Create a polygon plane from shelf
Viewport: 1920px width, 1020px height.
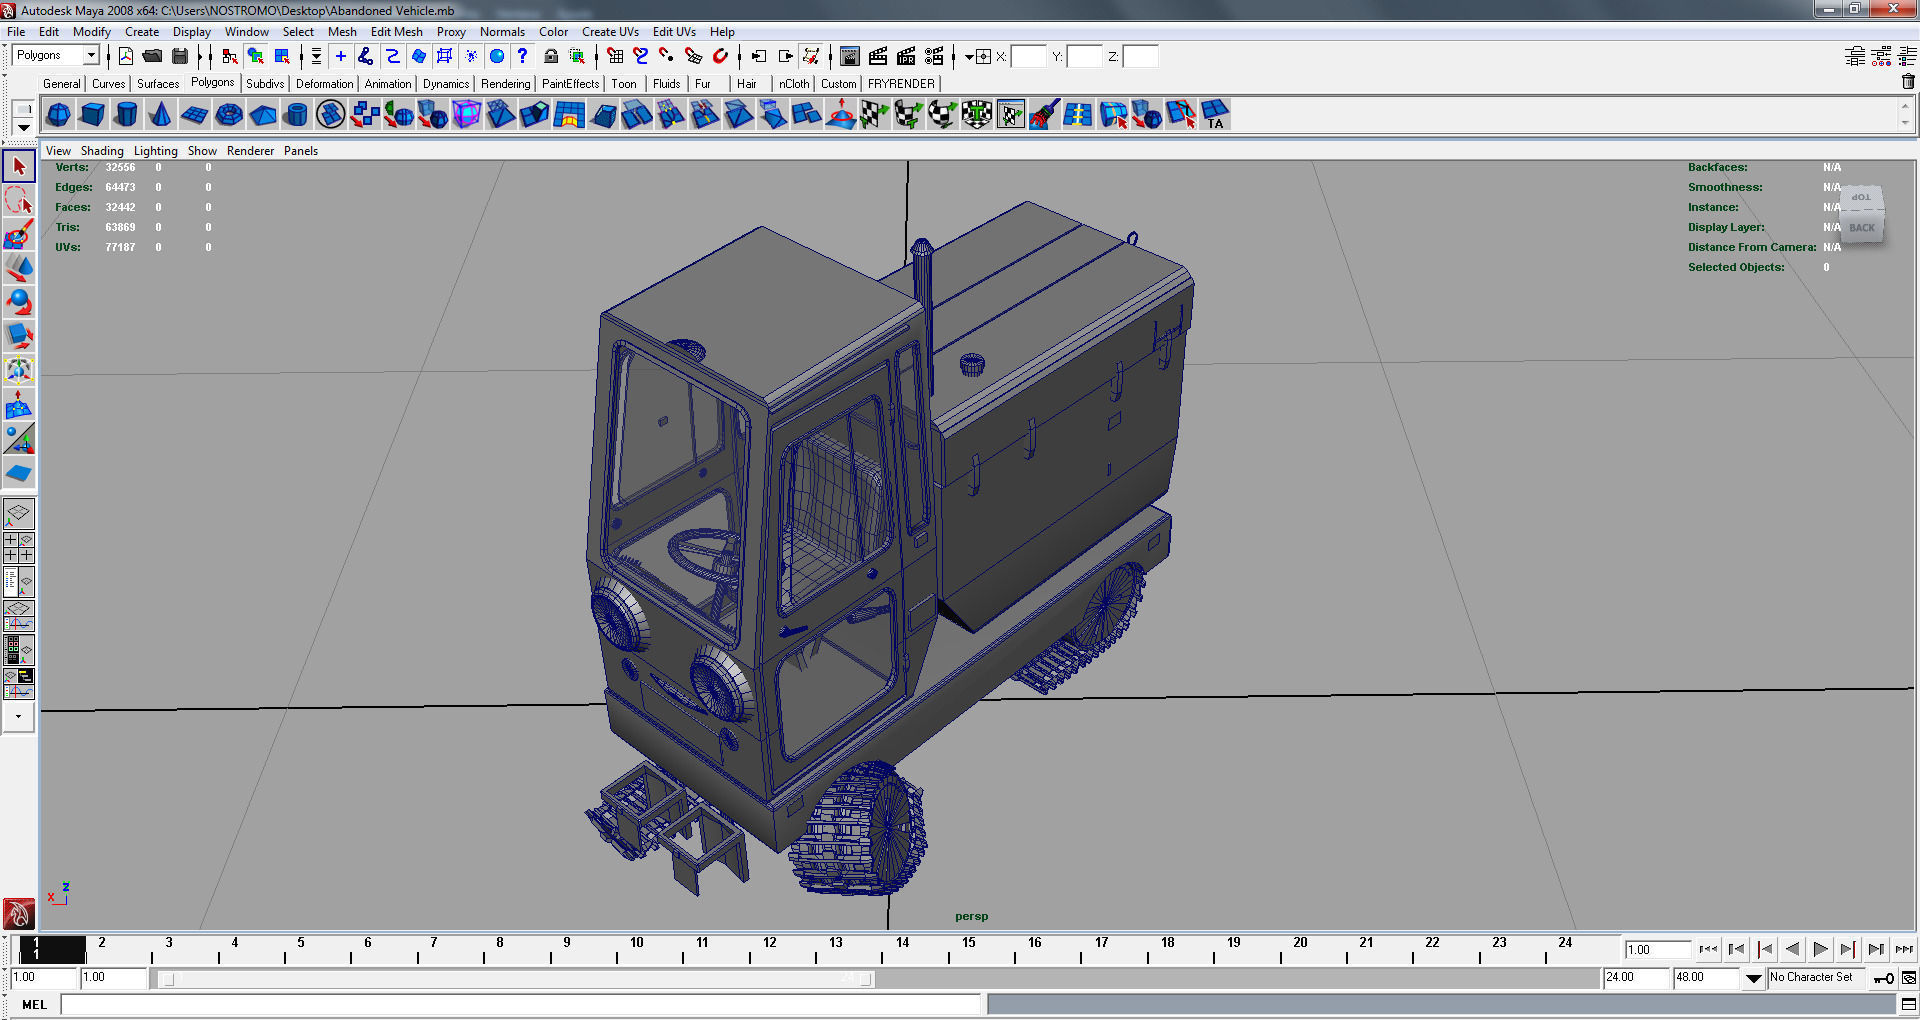(x=195, y=114)
